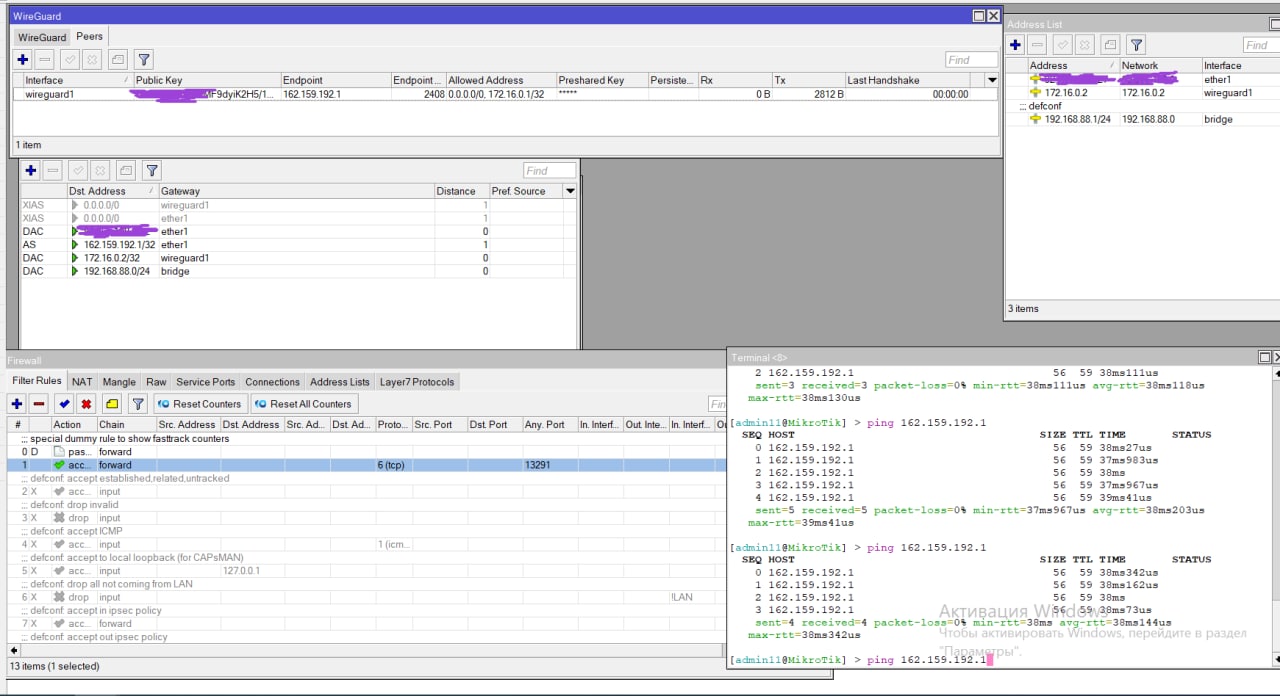Add a new WireGuard peer with plus icon
Screen dimensions: 1280x696
(x=22, y=60)
